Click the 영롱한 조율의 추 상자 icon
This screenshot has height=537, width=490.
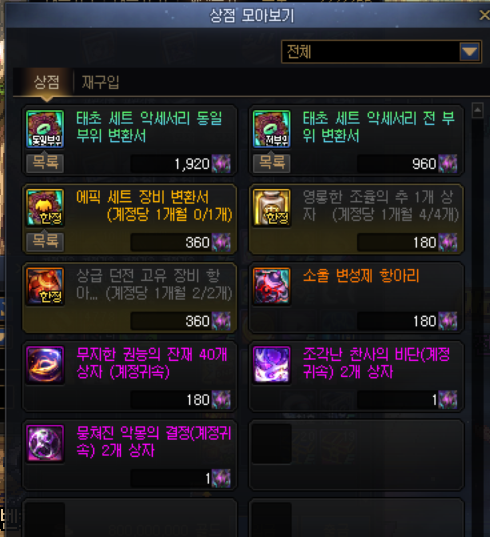coord(272,208)
